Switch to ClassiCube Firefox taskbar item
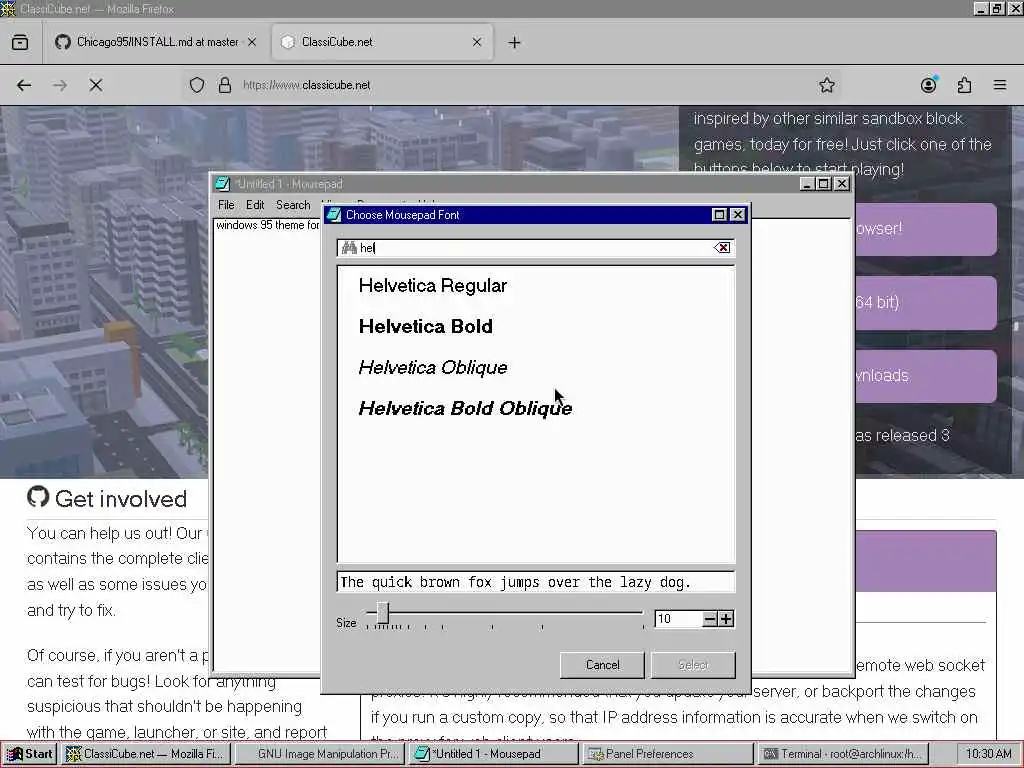The image size is (1024, 768). [146, 754]
